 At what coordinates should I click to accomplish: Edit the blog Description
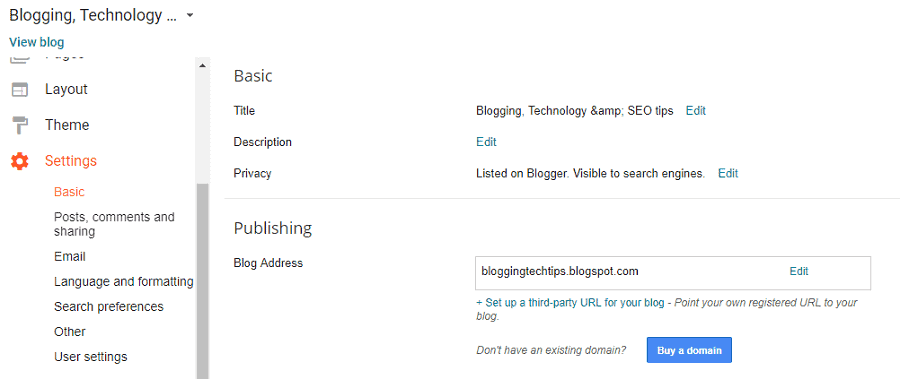(486, 142)
